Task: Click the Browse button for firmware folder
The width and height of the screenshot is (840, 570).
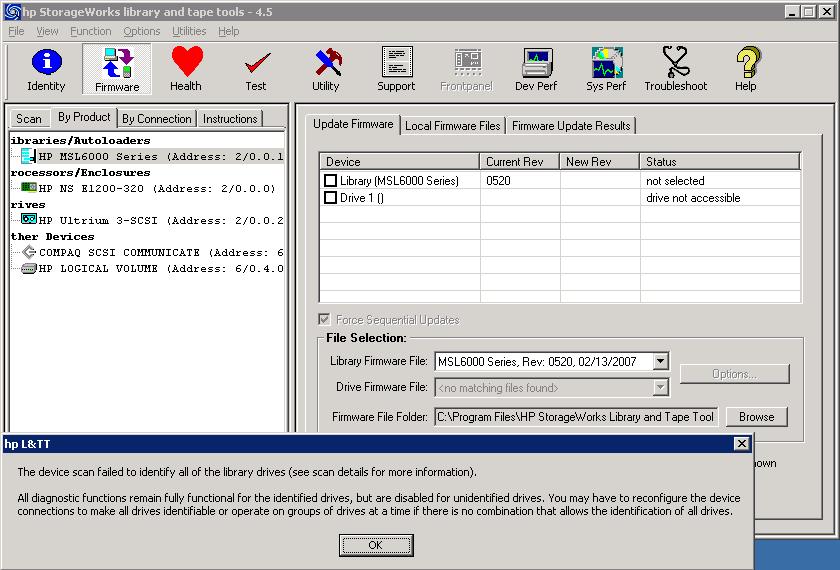Action: 756,417
